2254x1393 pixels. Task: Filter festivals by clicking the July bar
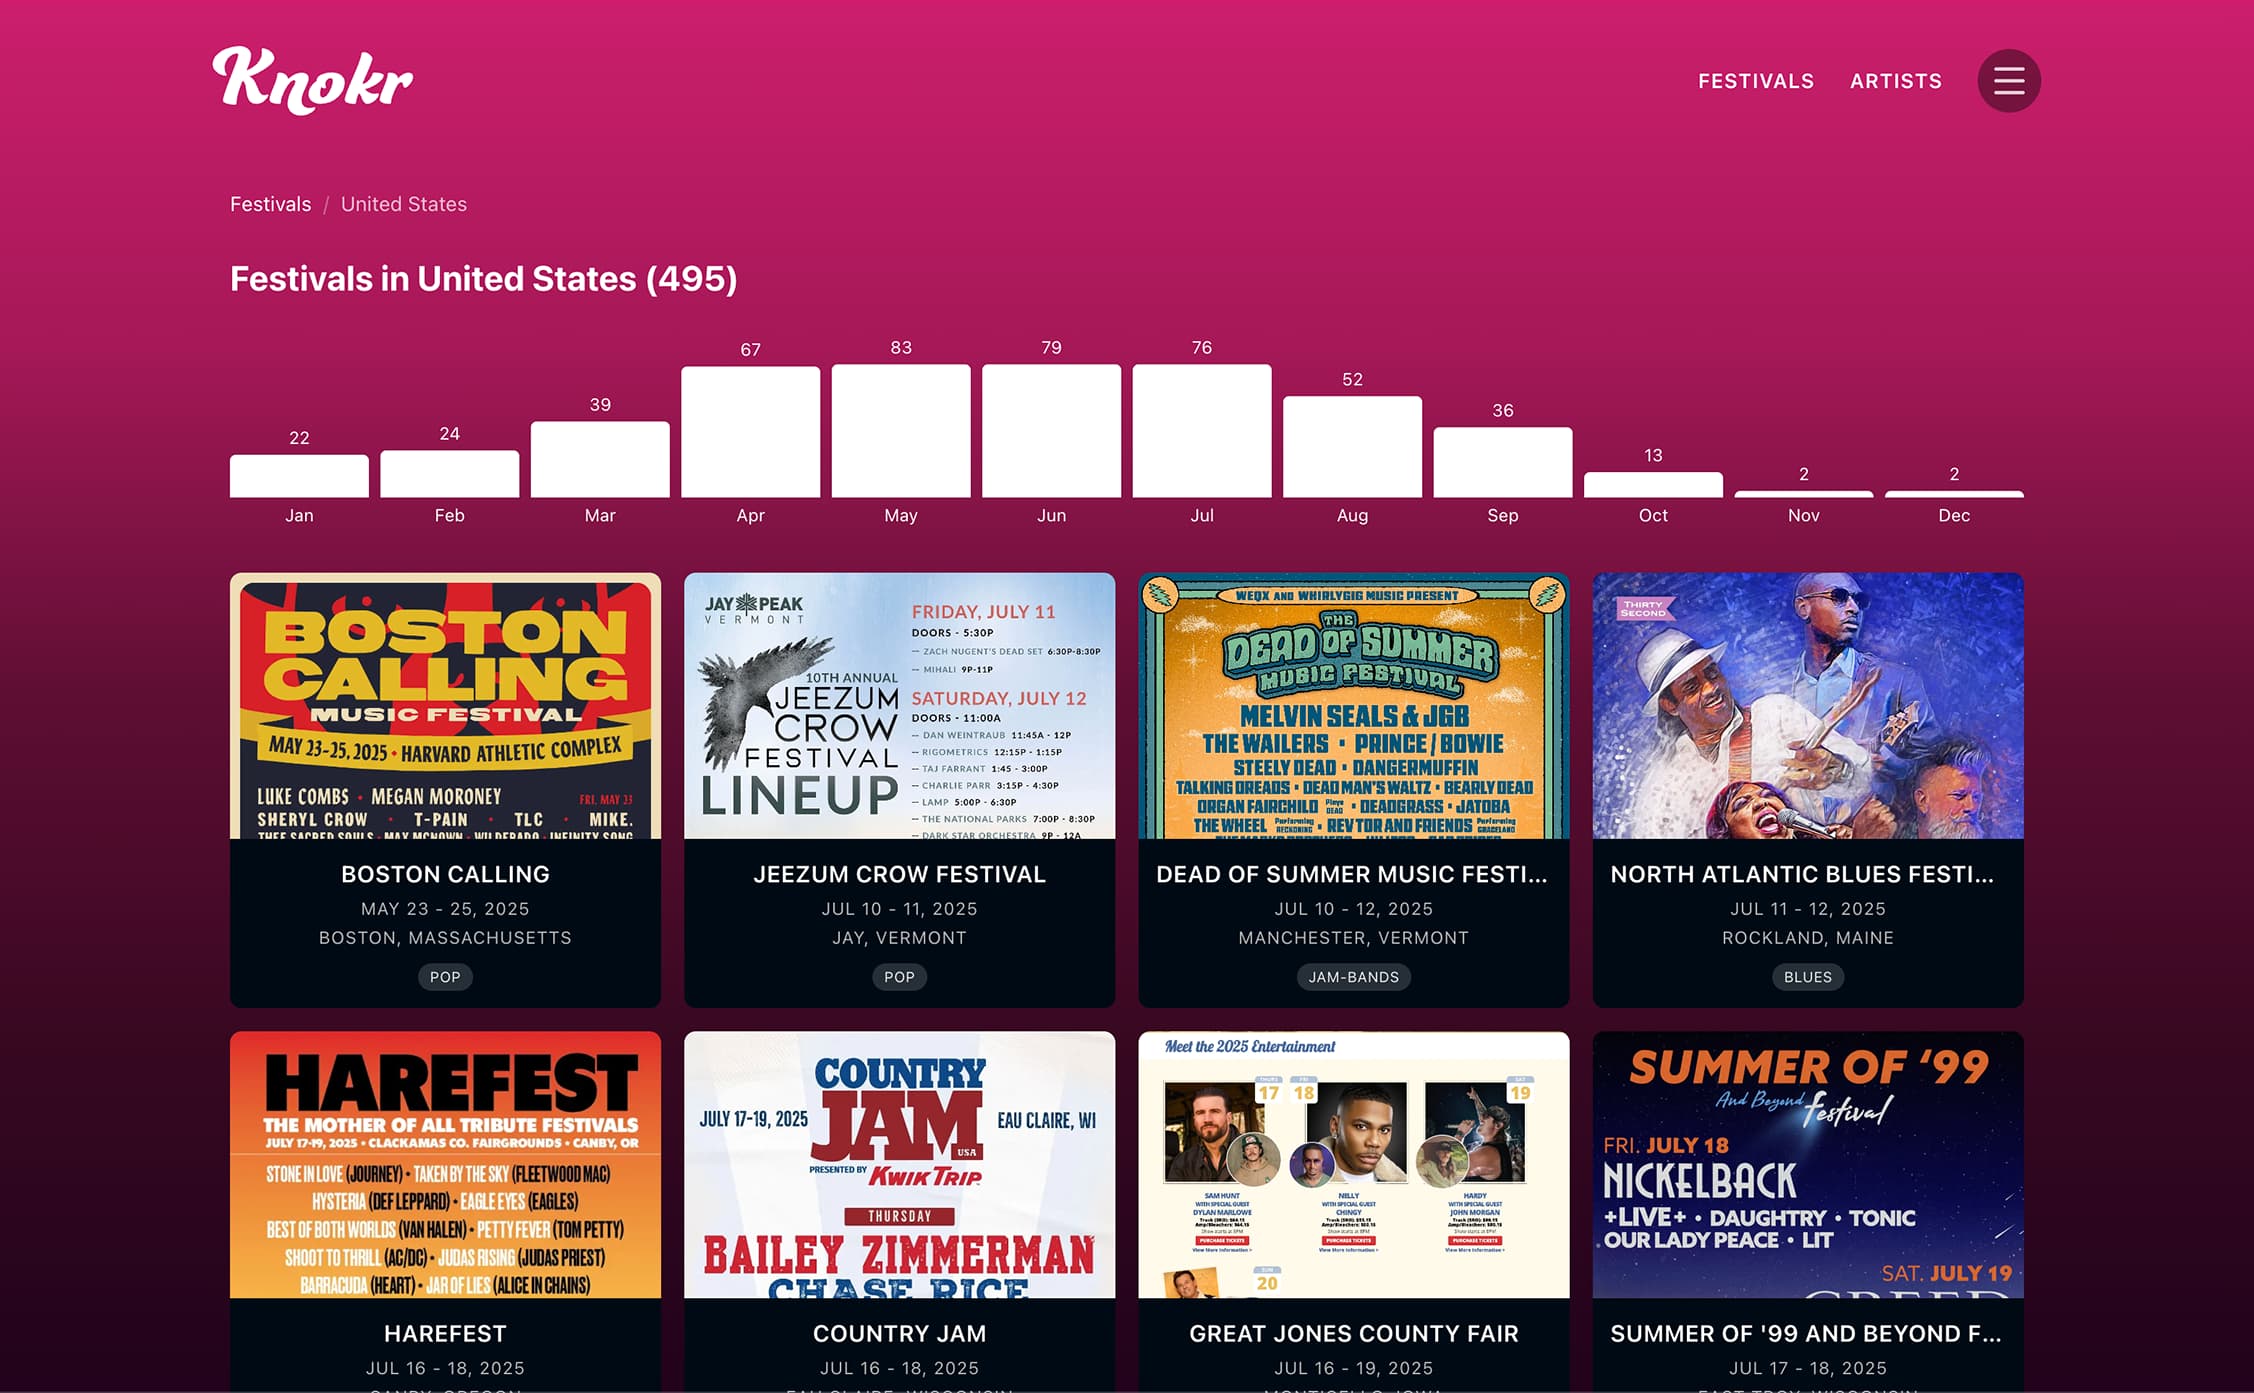tap(1202, 430)
